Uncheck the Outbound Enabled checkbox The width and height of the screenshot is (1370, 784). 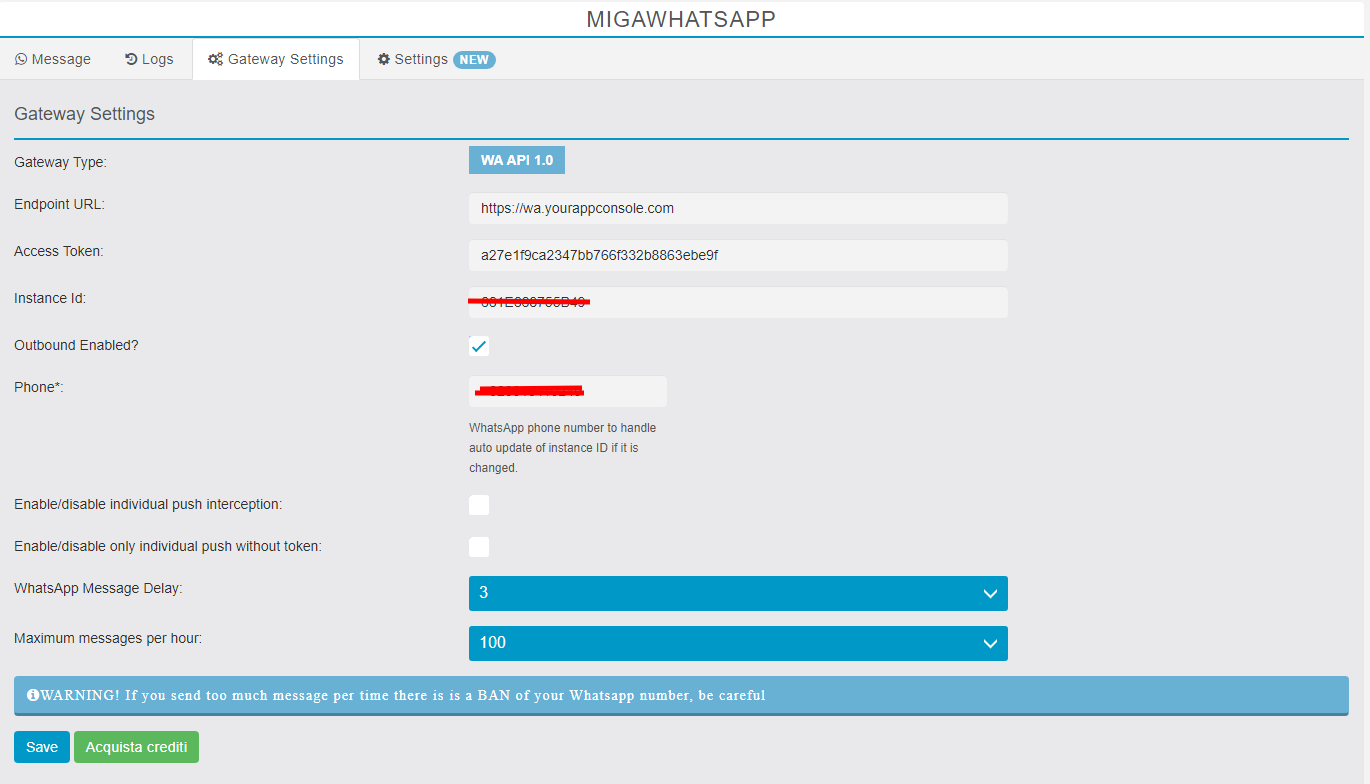tap(479, 346)
